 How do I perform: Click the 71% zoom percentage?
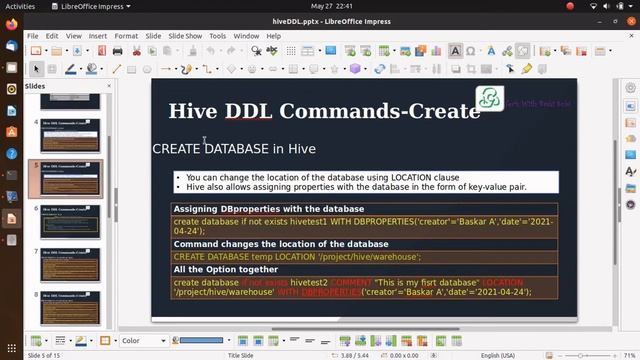630,356
